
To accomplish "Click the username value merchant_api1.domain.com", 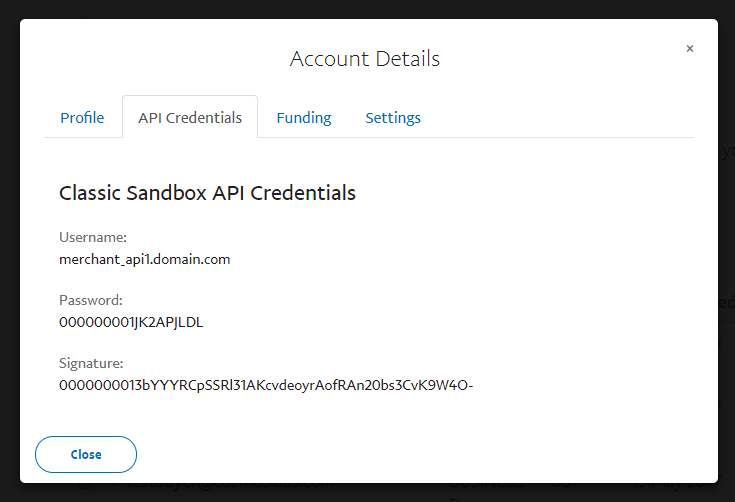I will pyautogui.click(x=145, y=259).
